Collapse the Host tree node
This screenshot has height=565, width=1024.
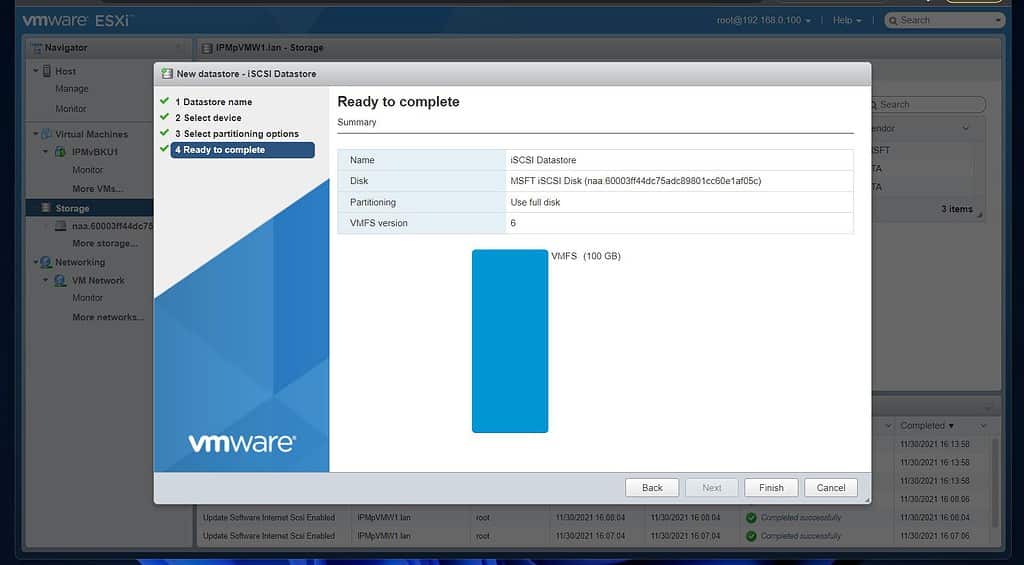(x=36, y=71)
